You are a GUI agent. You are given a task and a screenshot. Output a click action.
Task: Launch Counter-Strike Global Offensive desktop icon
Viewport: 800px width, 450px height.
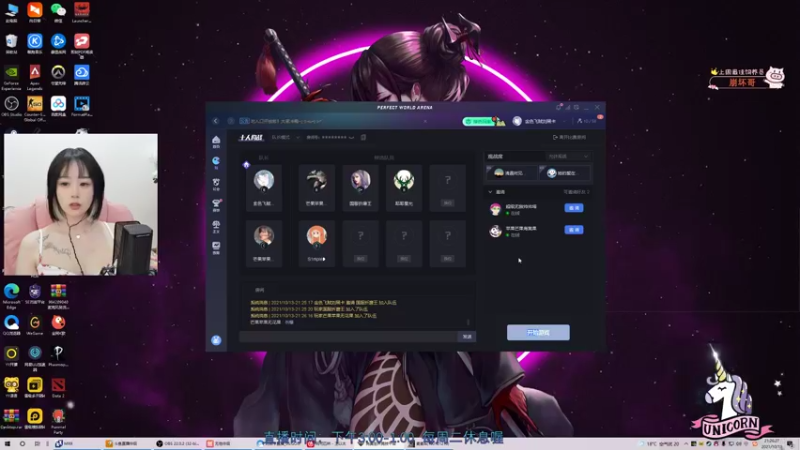pos(35,109)
